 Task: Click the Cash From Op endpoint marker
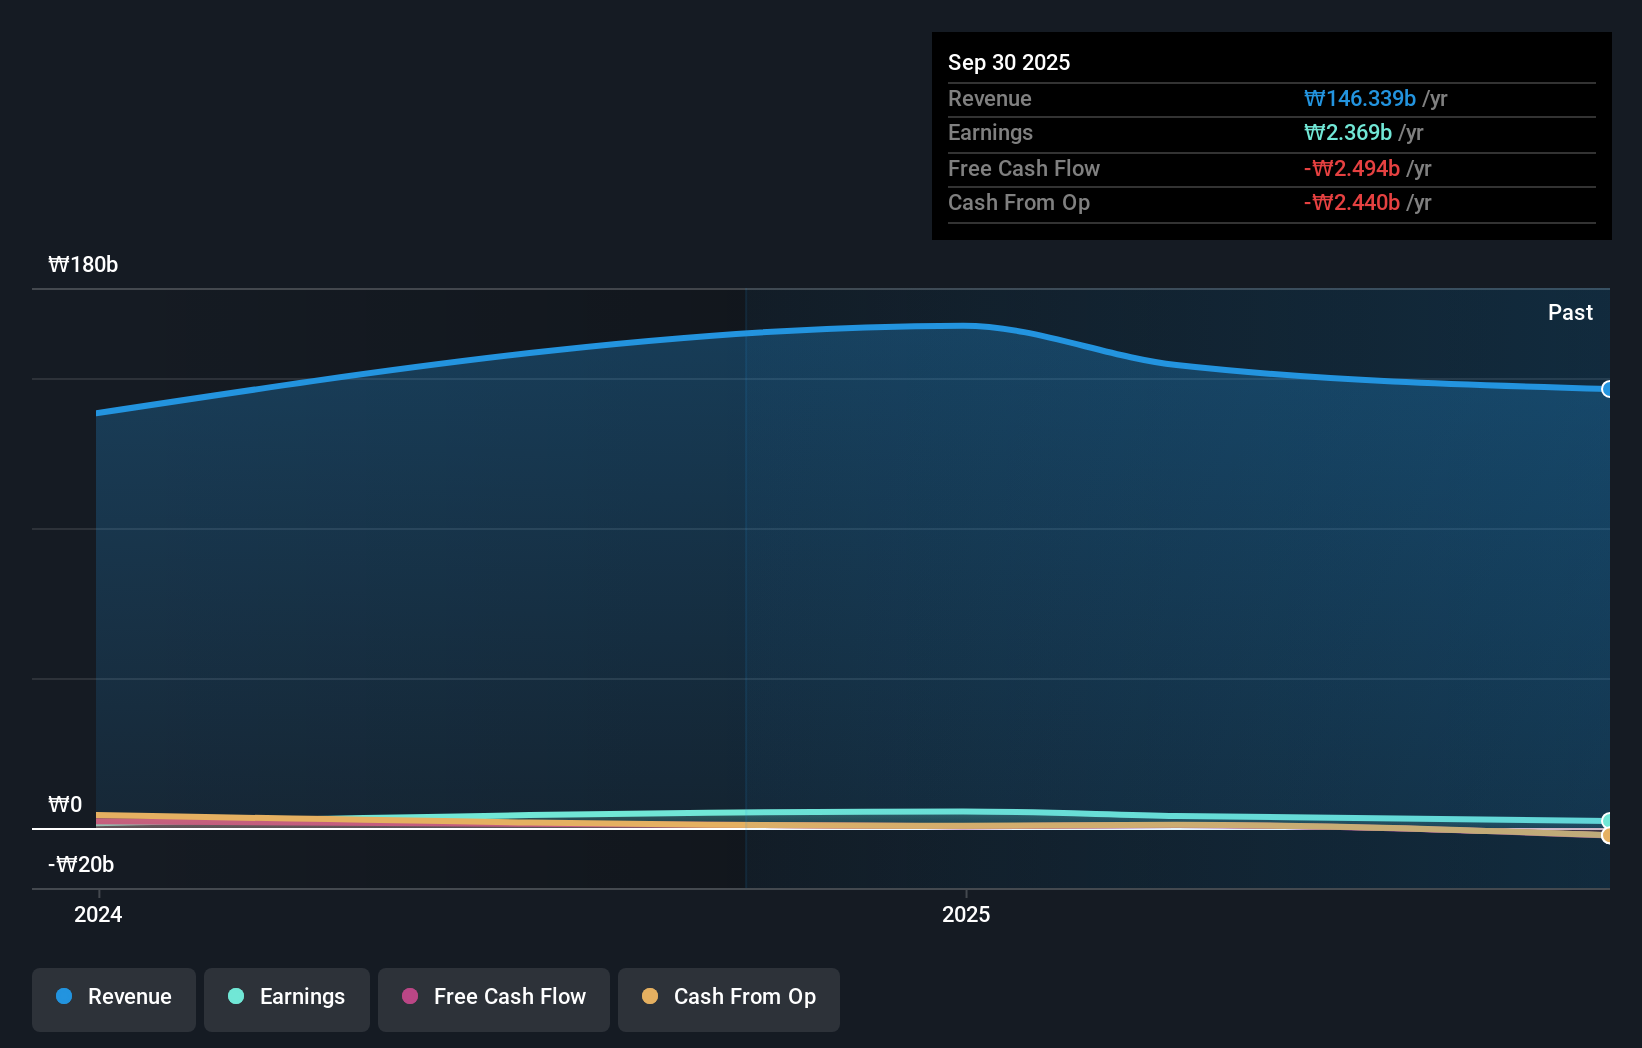click(1608, 833)
